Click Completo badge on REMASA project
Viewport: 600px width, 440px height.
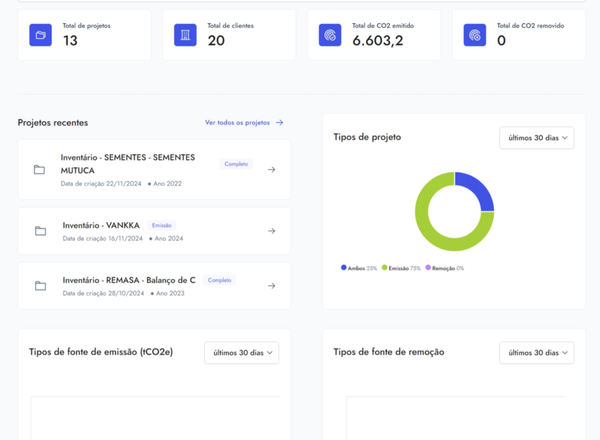point(220,280)
